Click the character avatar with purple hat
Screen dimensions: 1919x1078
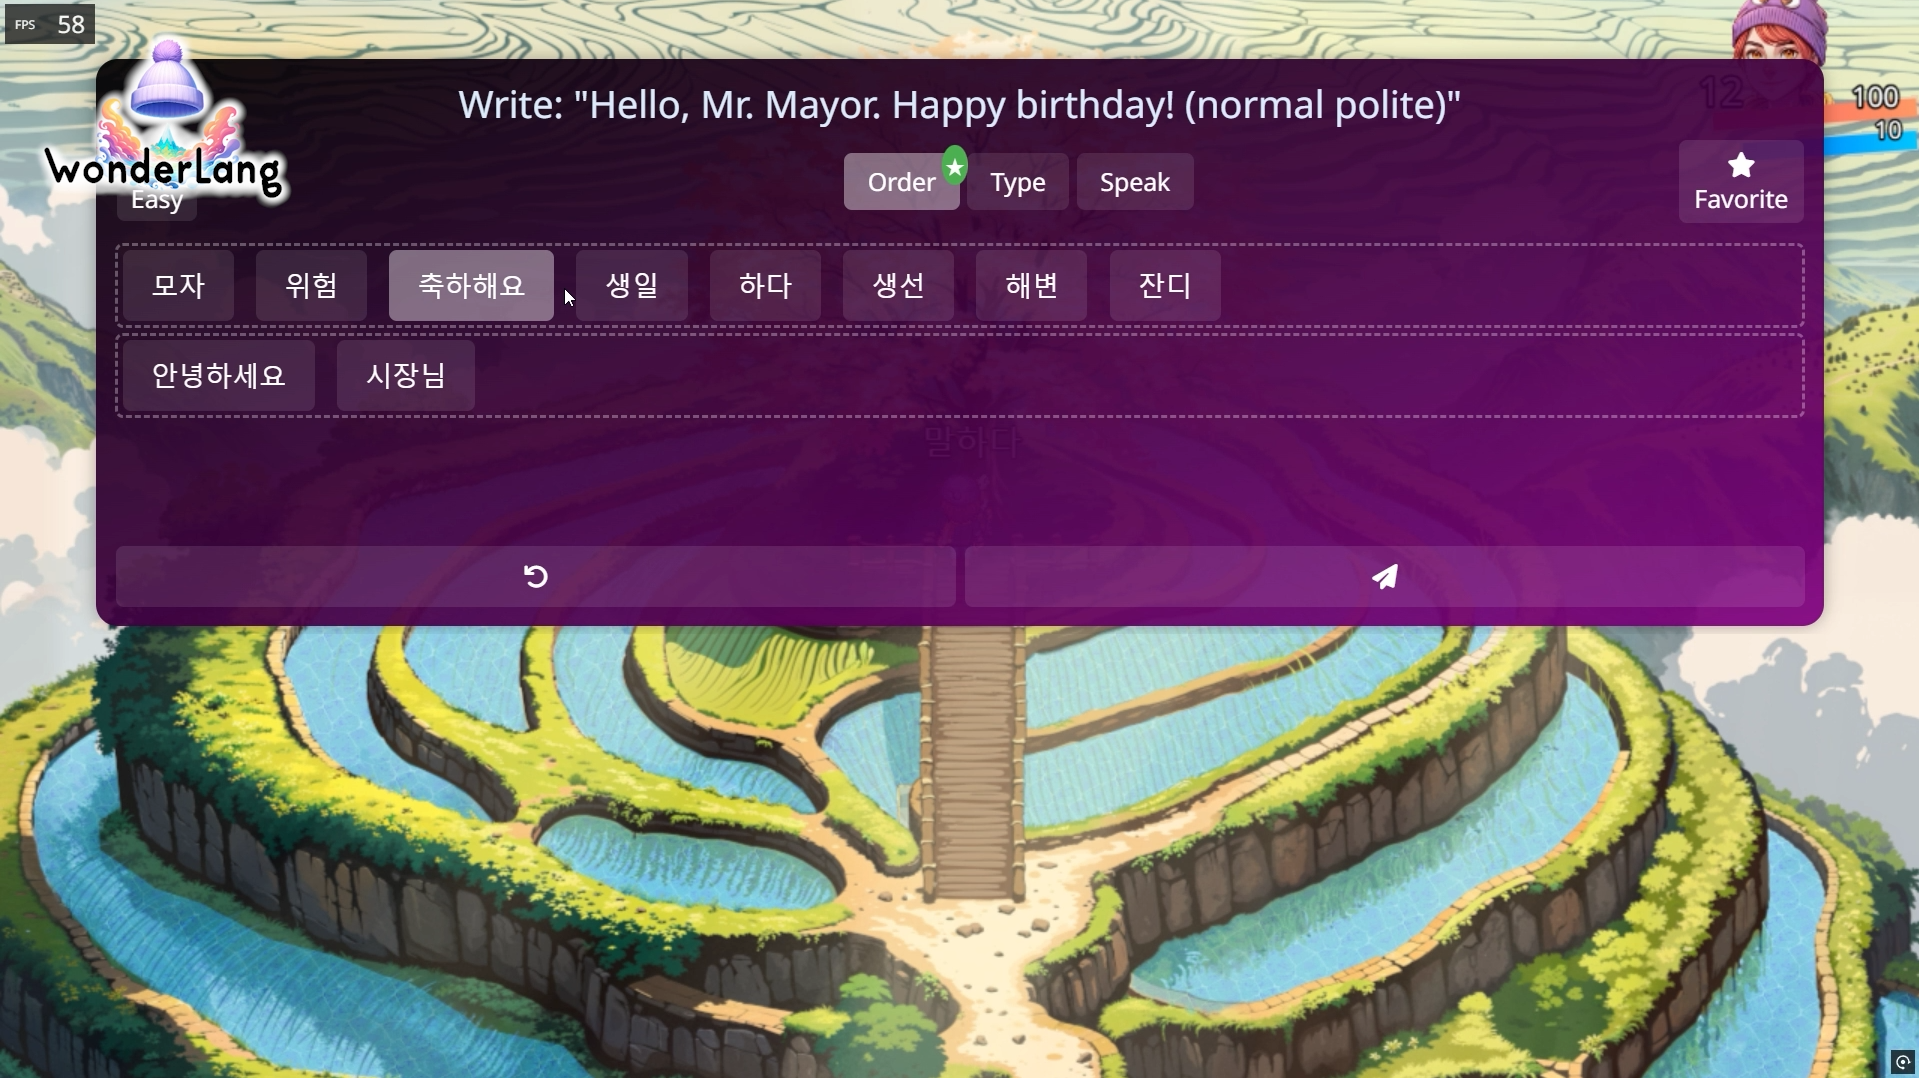pyautogui.click(x=1780, y=30)
